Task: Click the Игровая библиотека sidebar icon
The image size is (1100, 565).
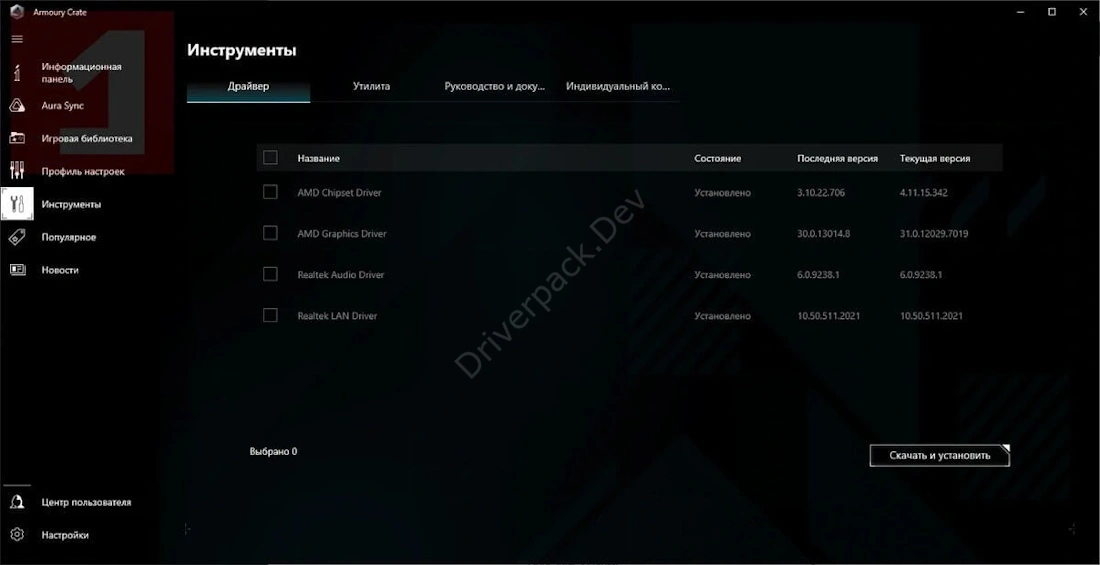Action: 17,138
